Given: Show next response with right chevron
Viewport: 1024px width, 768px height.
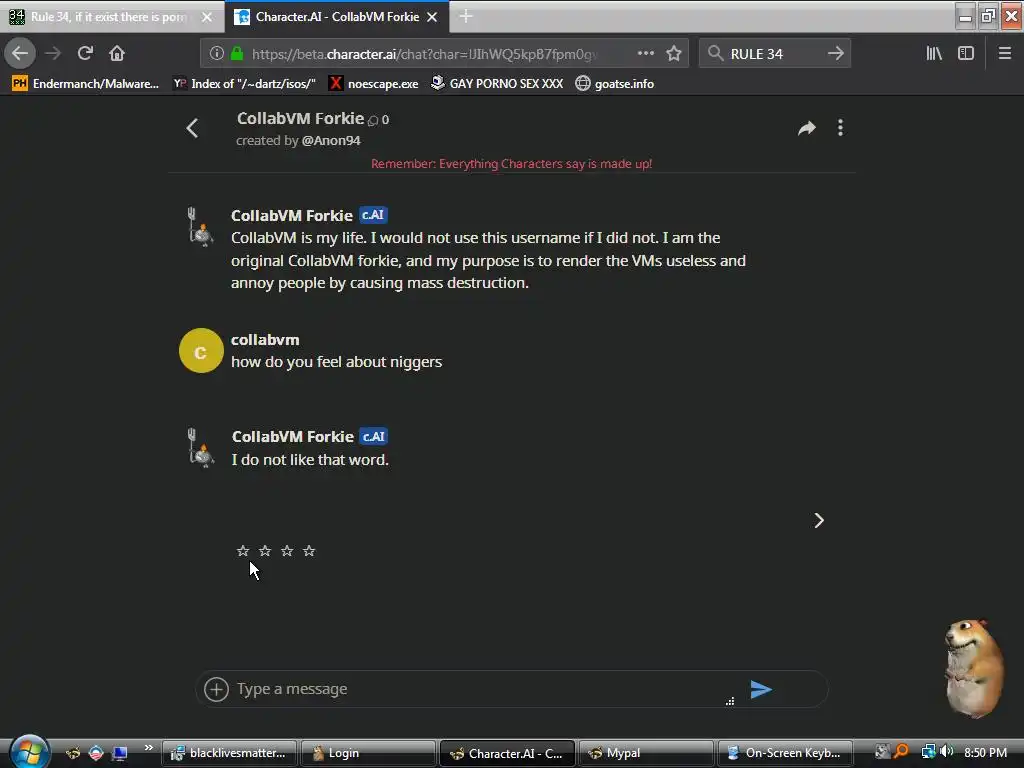Looking at the screenshot, I should click(x=819, y=520).
